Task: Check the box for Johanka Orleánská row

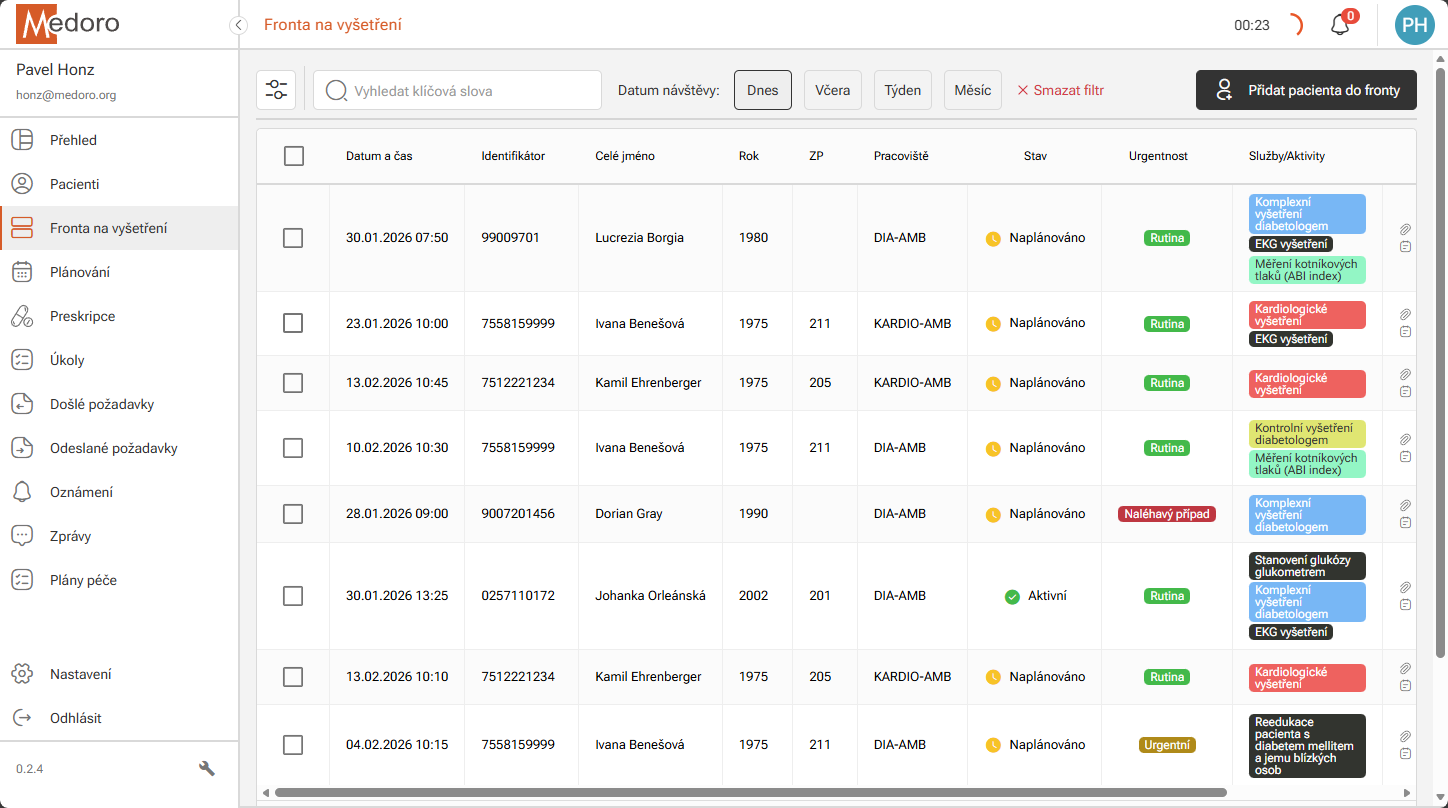Action: [293, 596]
